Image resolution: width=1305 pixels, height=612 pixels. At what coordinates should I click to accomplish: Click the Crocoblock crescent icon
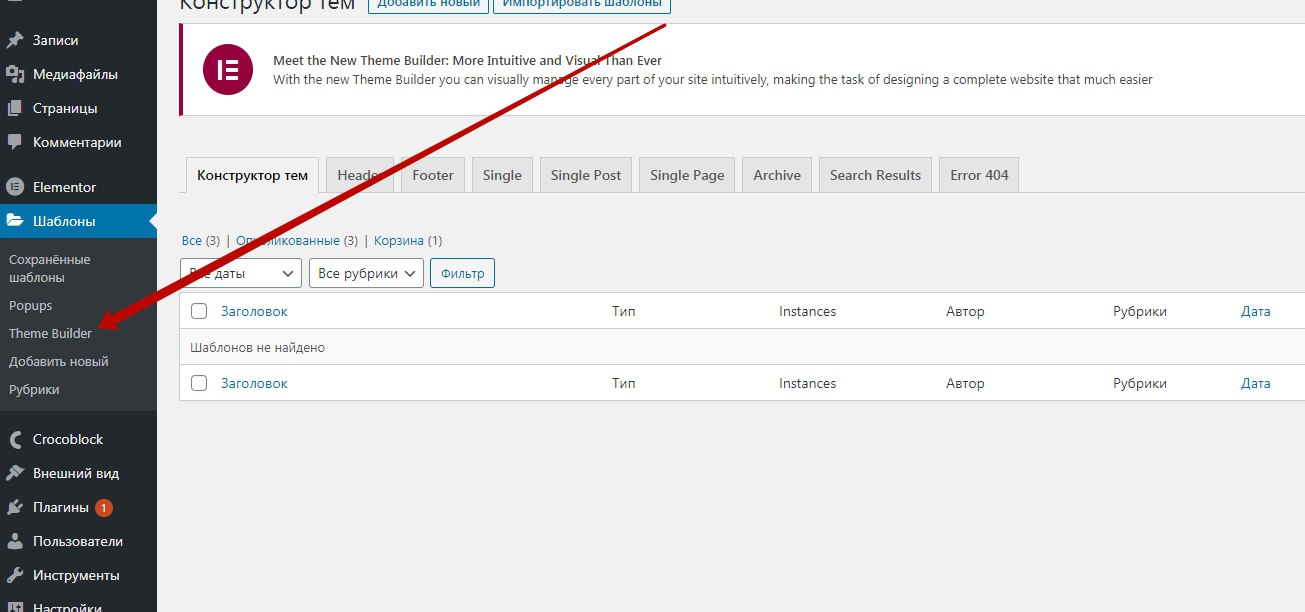15,439
